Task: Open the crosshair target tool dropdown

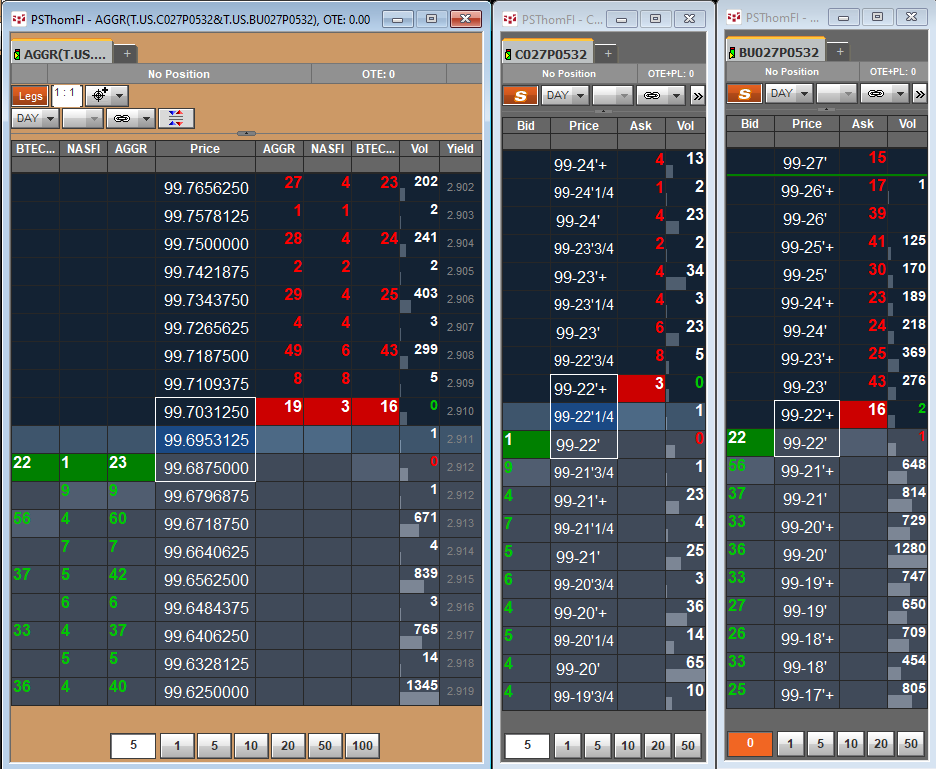Action: pos(107,95)
